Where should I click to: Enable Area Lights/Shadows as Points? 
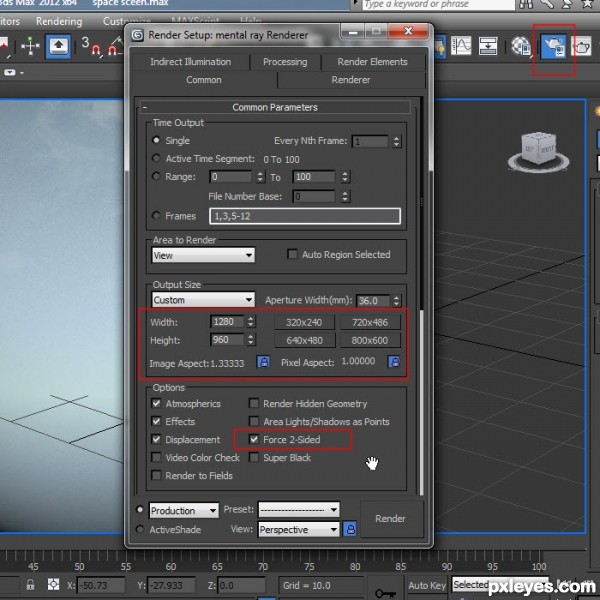pyautogui.click(x=254, y=421)
